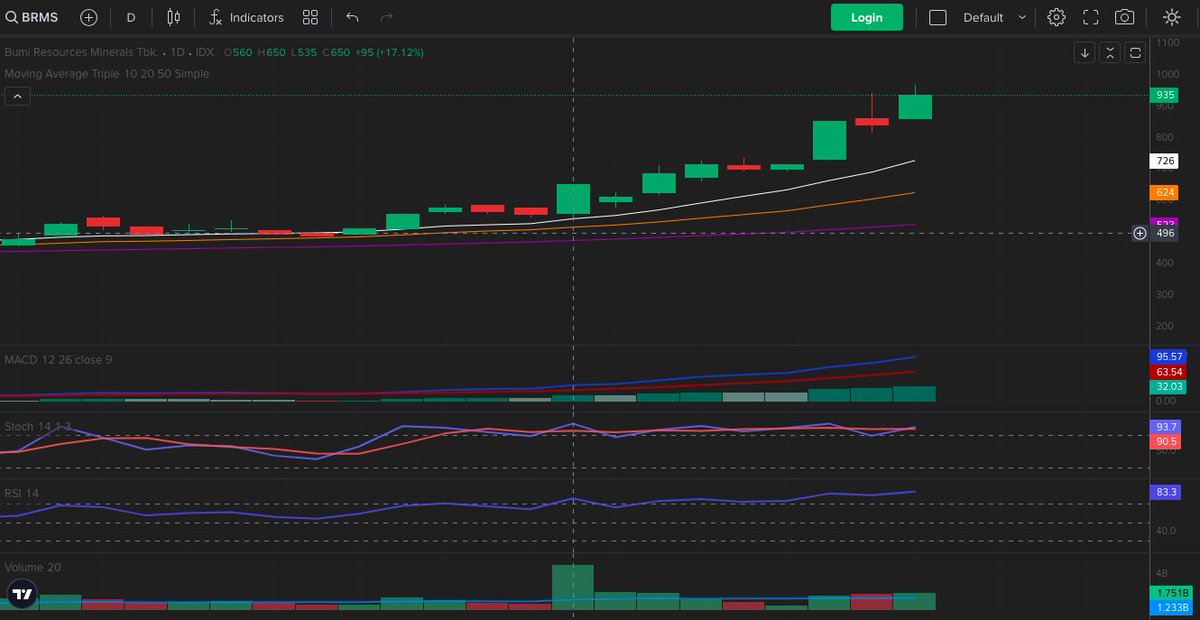Collapse the pane with the down-arrow-to-line icon
The width and height of the screenshot is (1200, 620).
pyautogui.click(x=1110, y=53)
